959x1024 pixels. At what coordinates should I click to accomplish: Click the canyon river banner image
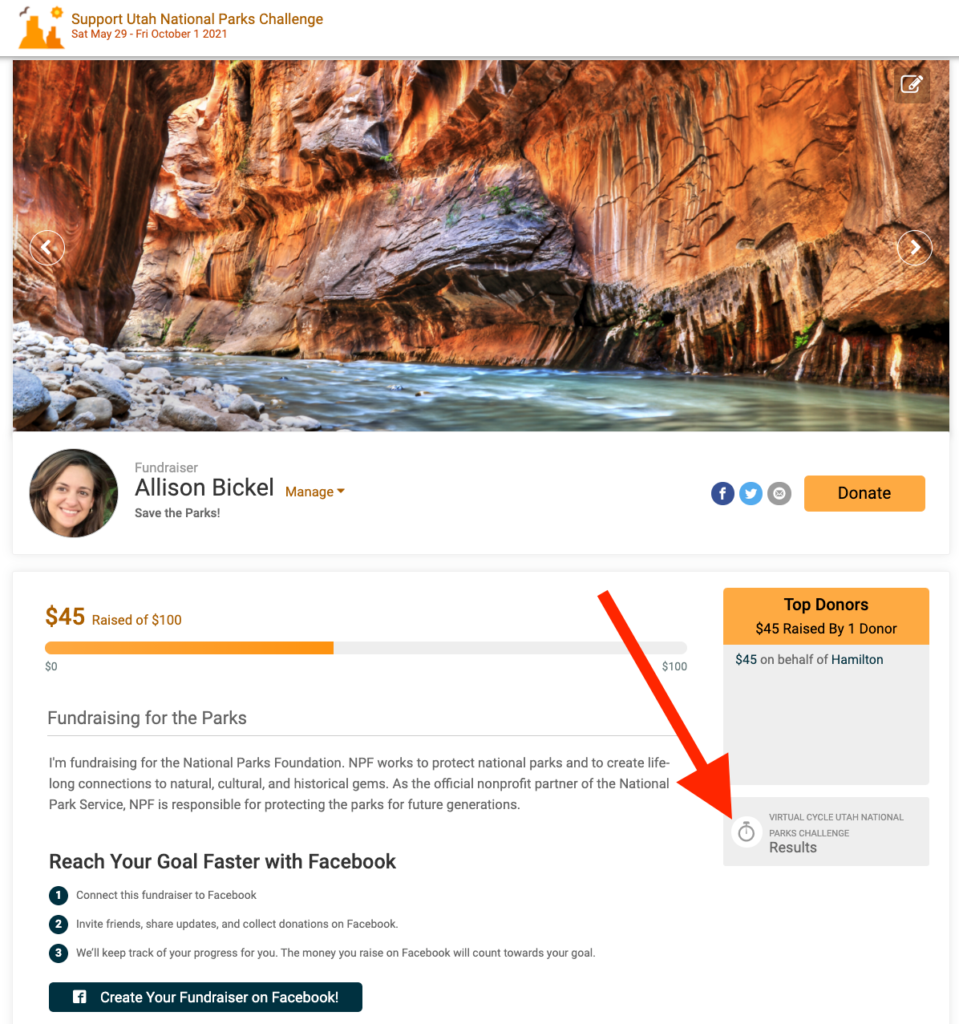[481, 246]
